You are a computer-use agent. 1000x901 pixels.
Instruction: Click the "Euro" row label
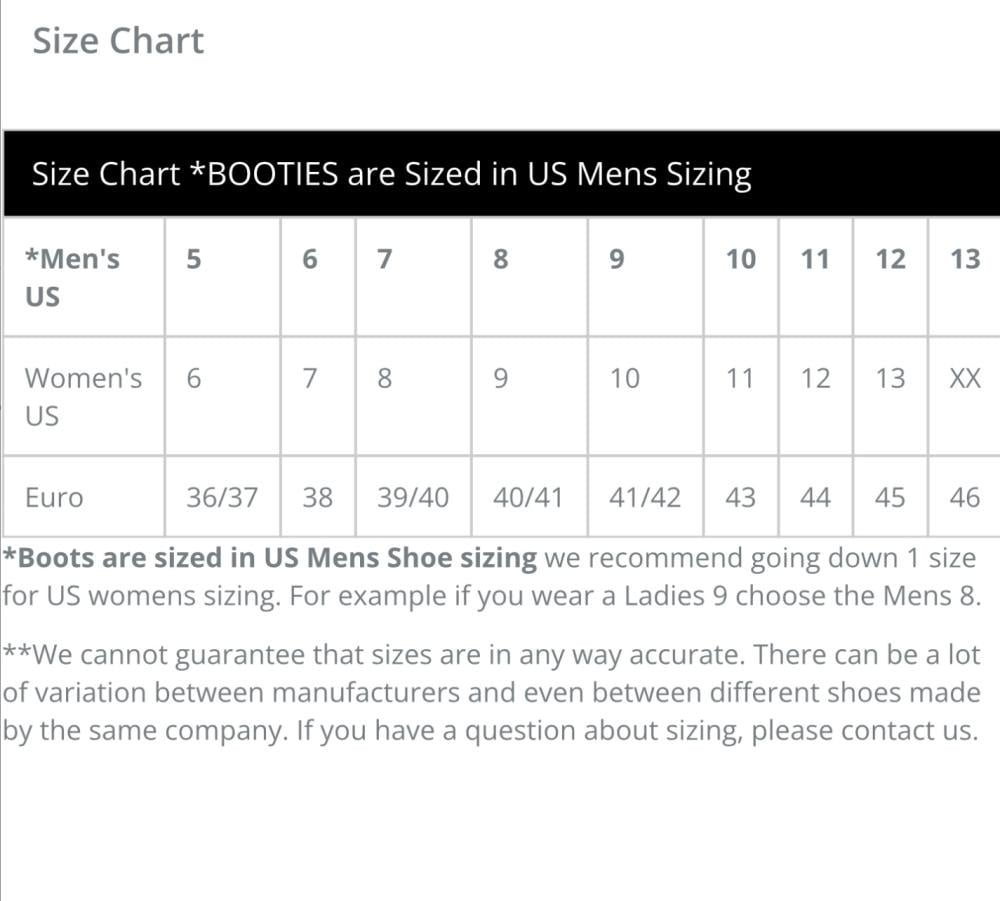pos(54,497)
